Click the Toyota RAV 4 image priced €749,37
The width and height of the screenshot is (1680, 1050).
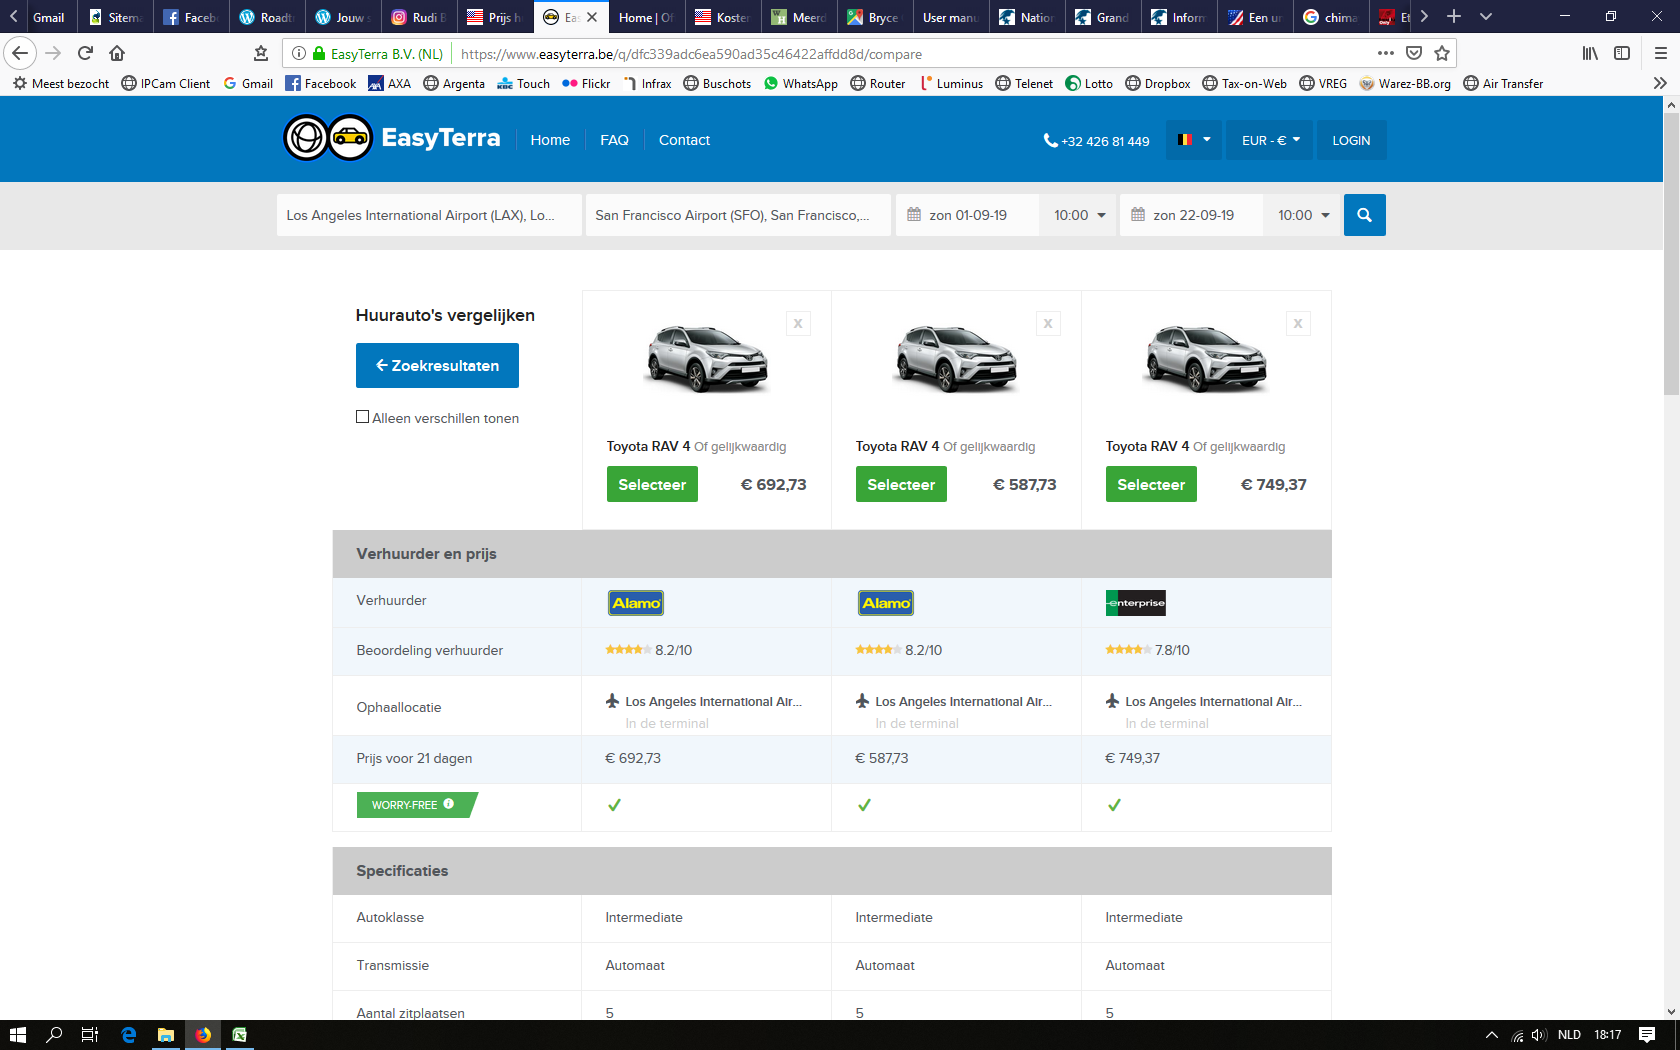(x=1206, y=359)
